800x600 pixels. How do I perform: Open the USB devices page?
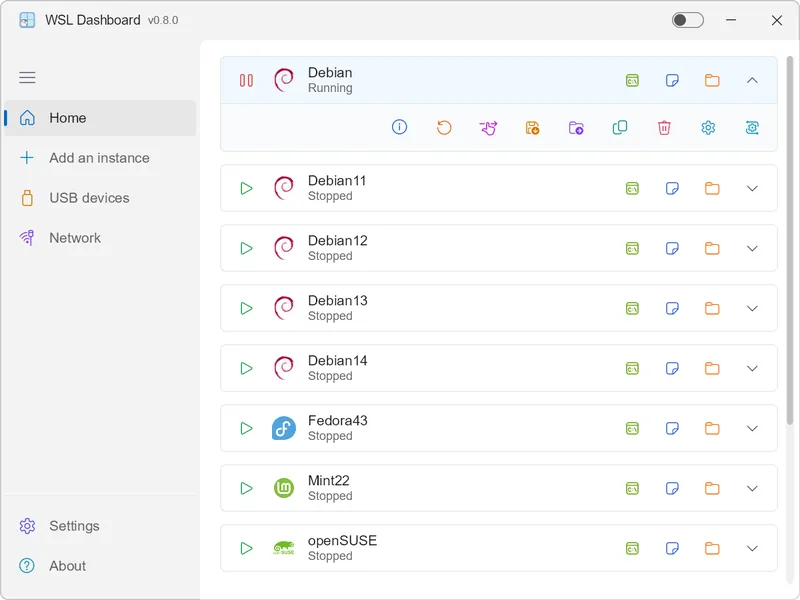(100, 198)
